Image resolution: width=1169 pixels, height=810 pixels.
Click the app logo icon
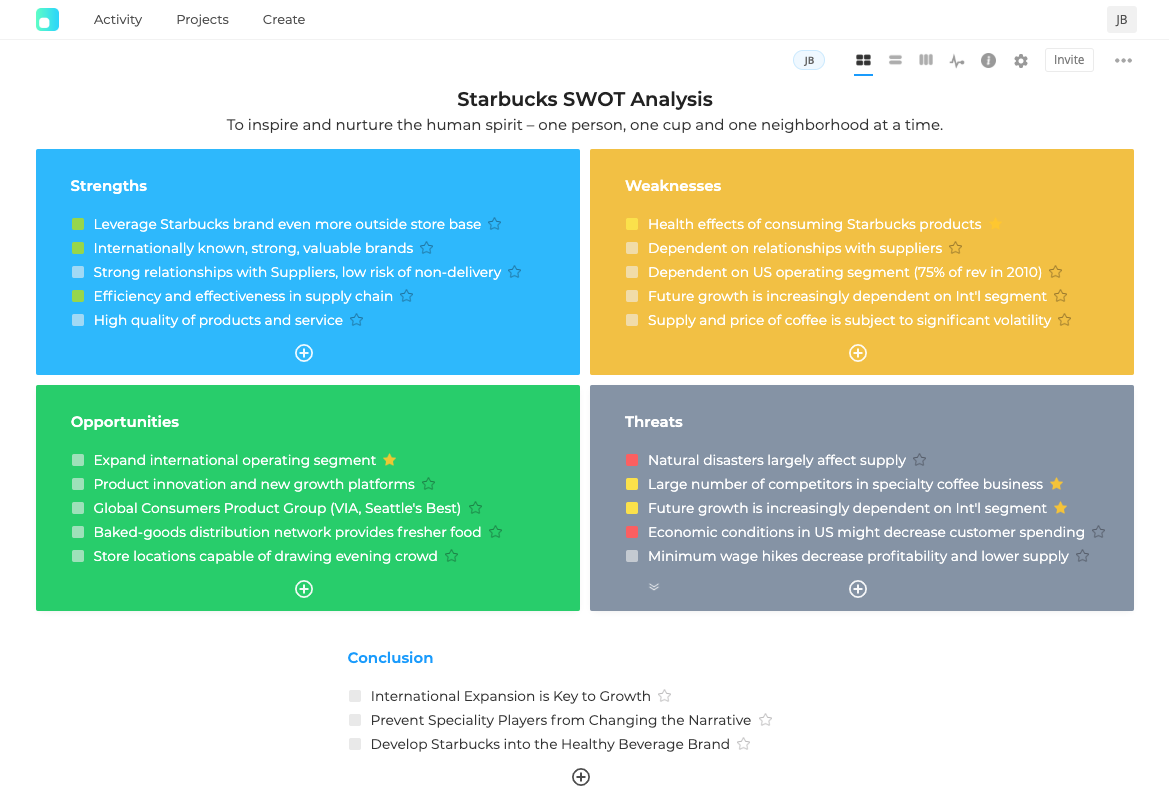(48, 19)
